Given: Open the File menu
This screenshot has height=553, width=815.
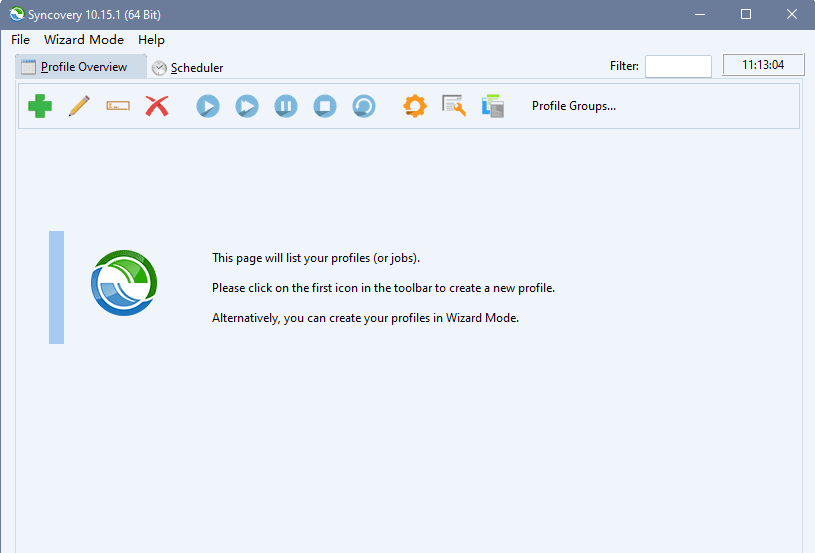Looking at the screenshot, I should pyautogui.click(x=21, y=40).
